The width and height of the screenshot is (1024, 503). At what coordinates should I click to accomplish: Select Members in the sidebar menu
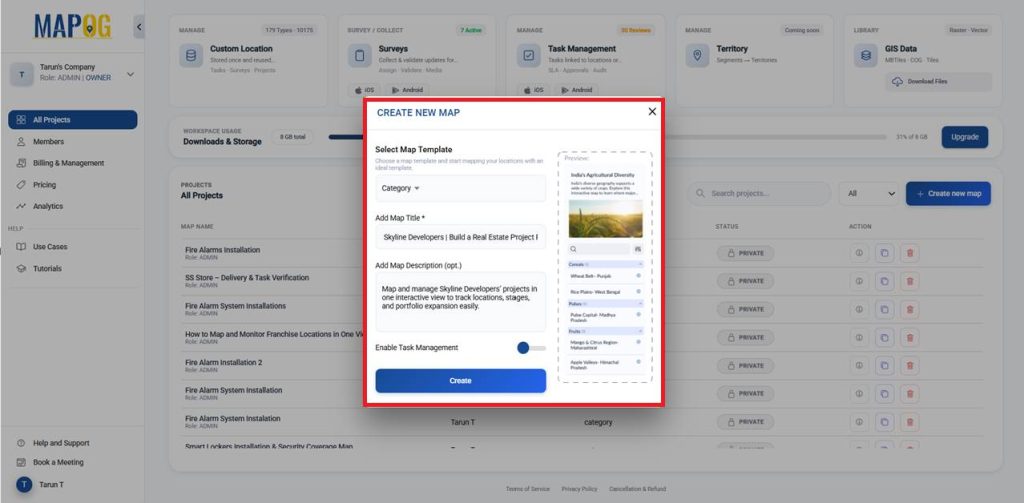[x=48, y=142]
